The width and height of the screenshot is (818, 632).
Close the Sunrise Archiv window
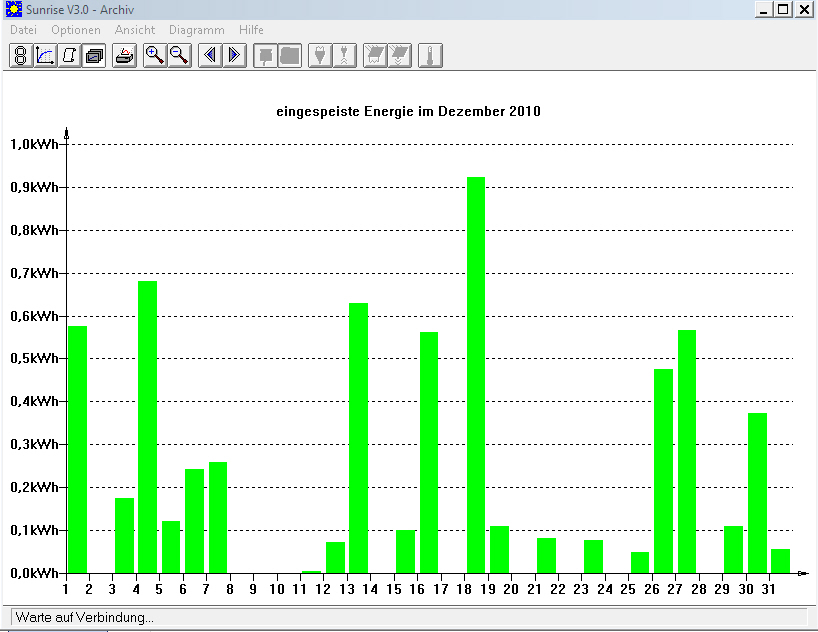(804, 9)
